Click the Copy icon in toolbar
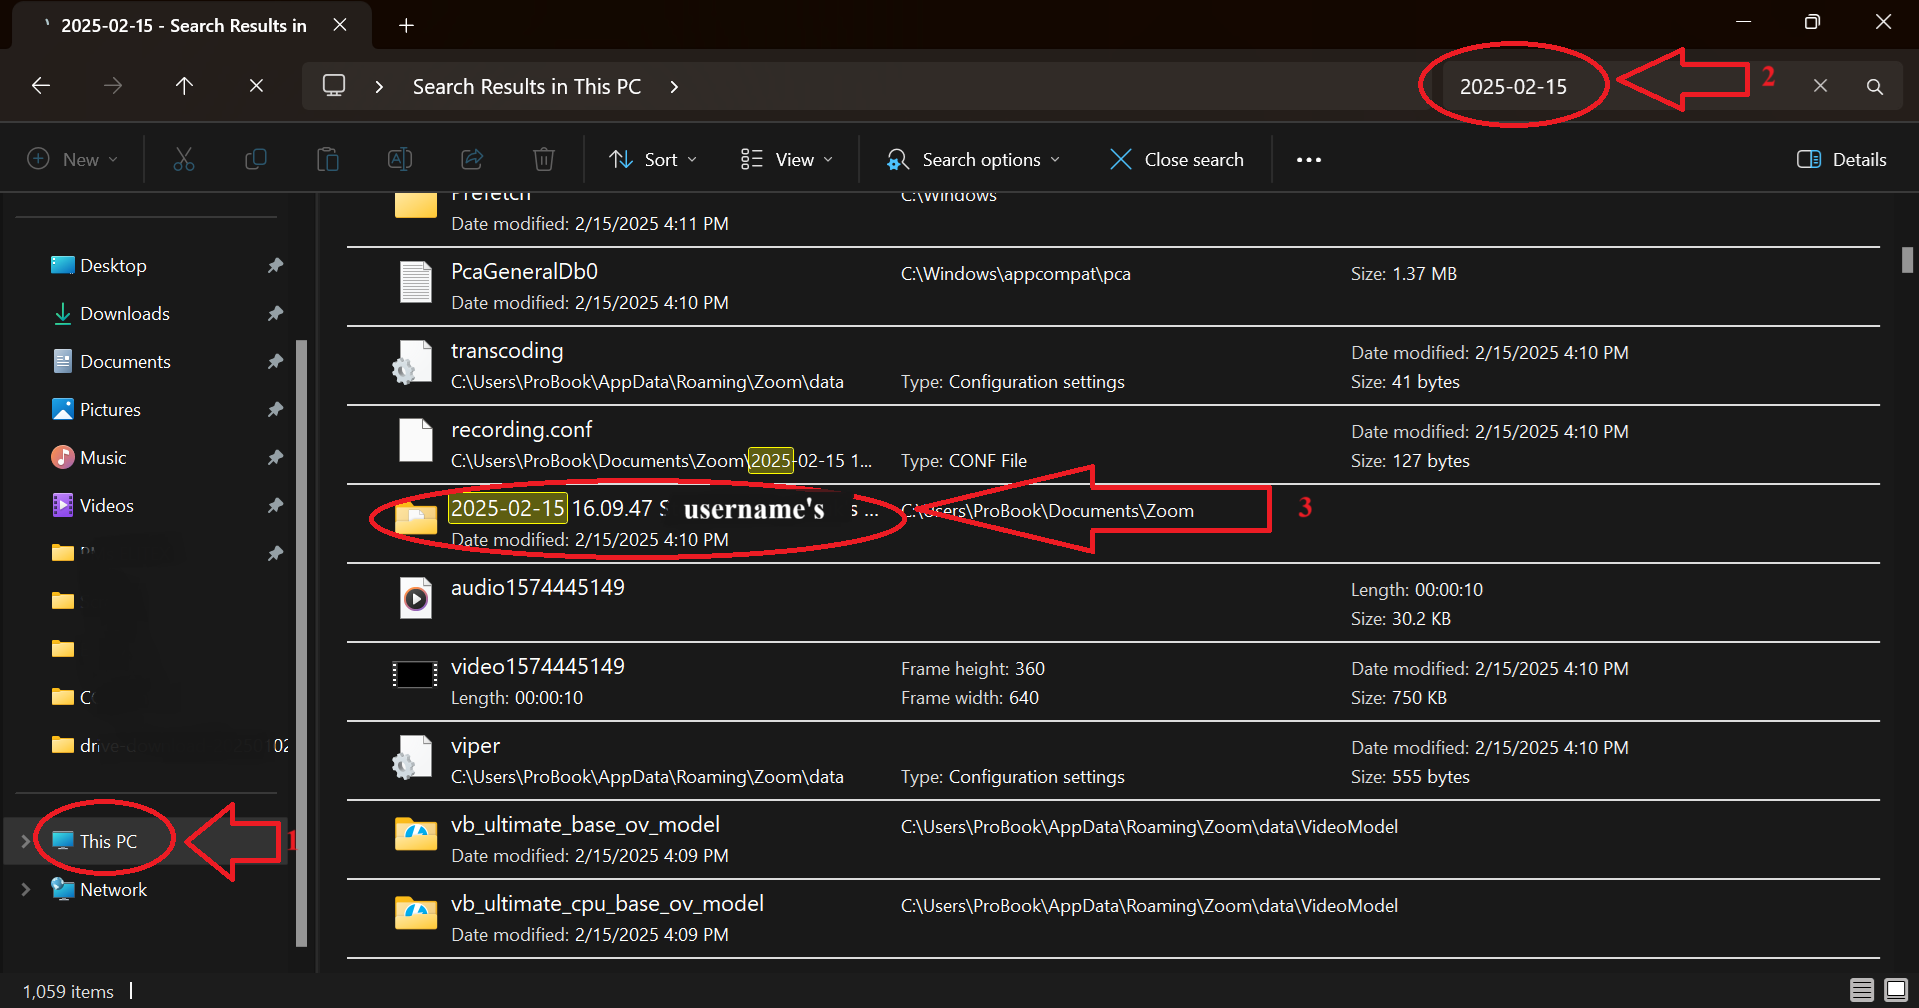Viewport: 1919px width, 1008px height. click(x=256, y=159)
